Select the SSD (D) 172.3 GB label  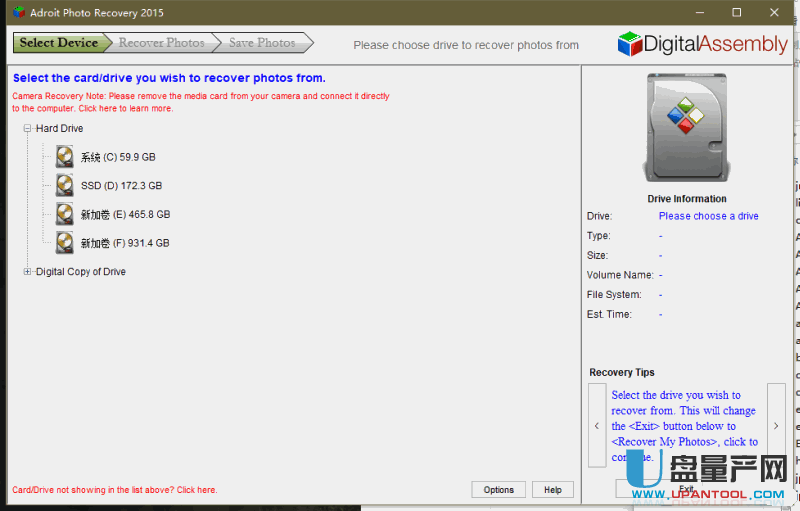coord(121,186)
